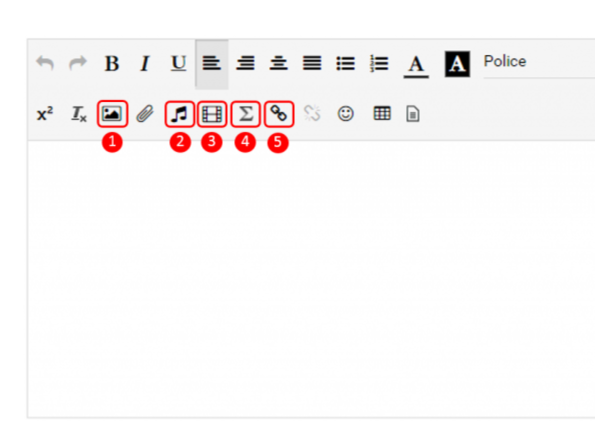This screenshot has width=595, height=433.
Task: Select right text alignment
Action: click(245, 63)
